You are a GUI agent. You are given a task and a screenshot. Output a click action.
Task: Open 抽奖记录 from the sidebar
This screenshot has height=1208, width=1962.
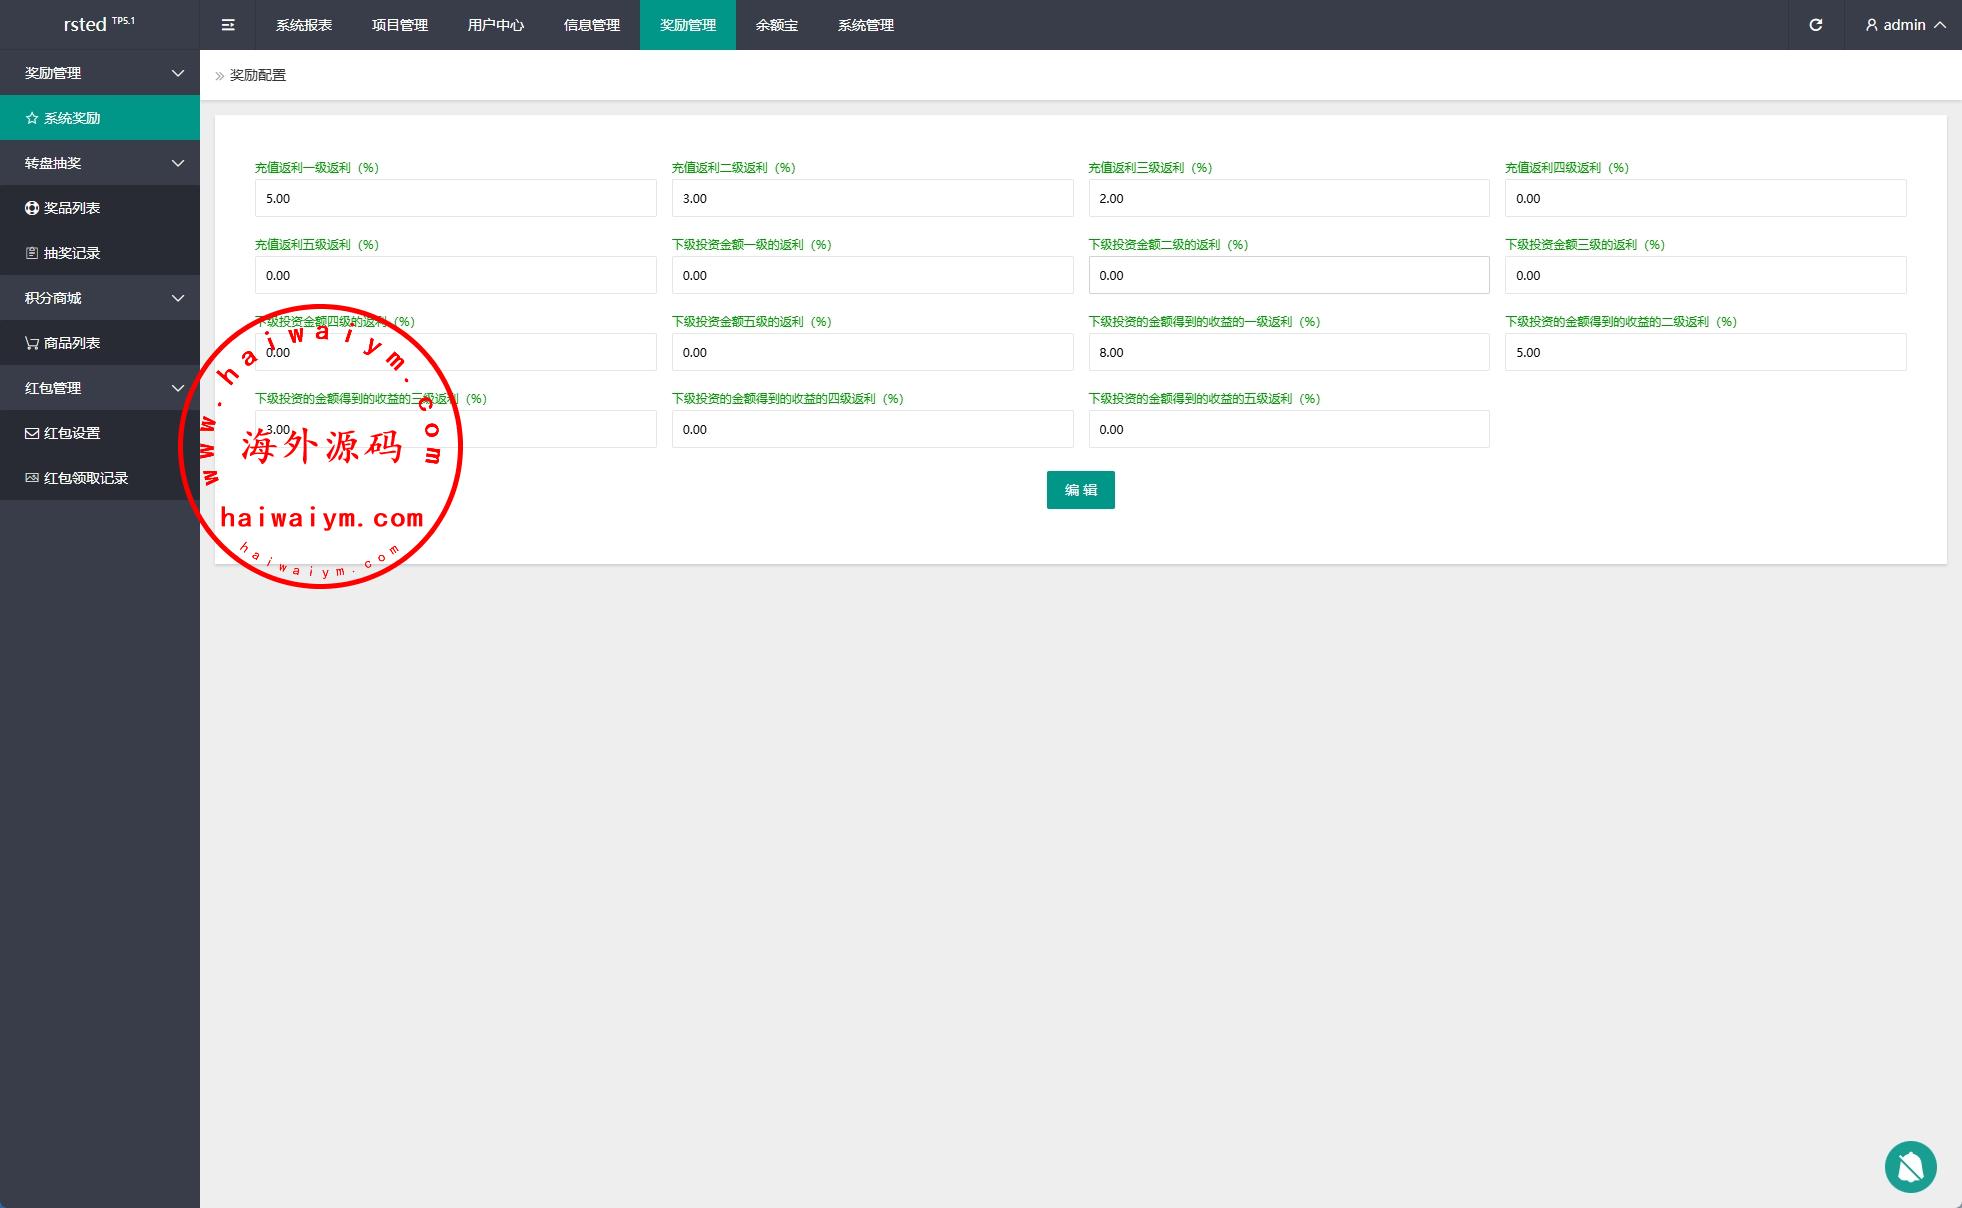[x=72, y=253]
